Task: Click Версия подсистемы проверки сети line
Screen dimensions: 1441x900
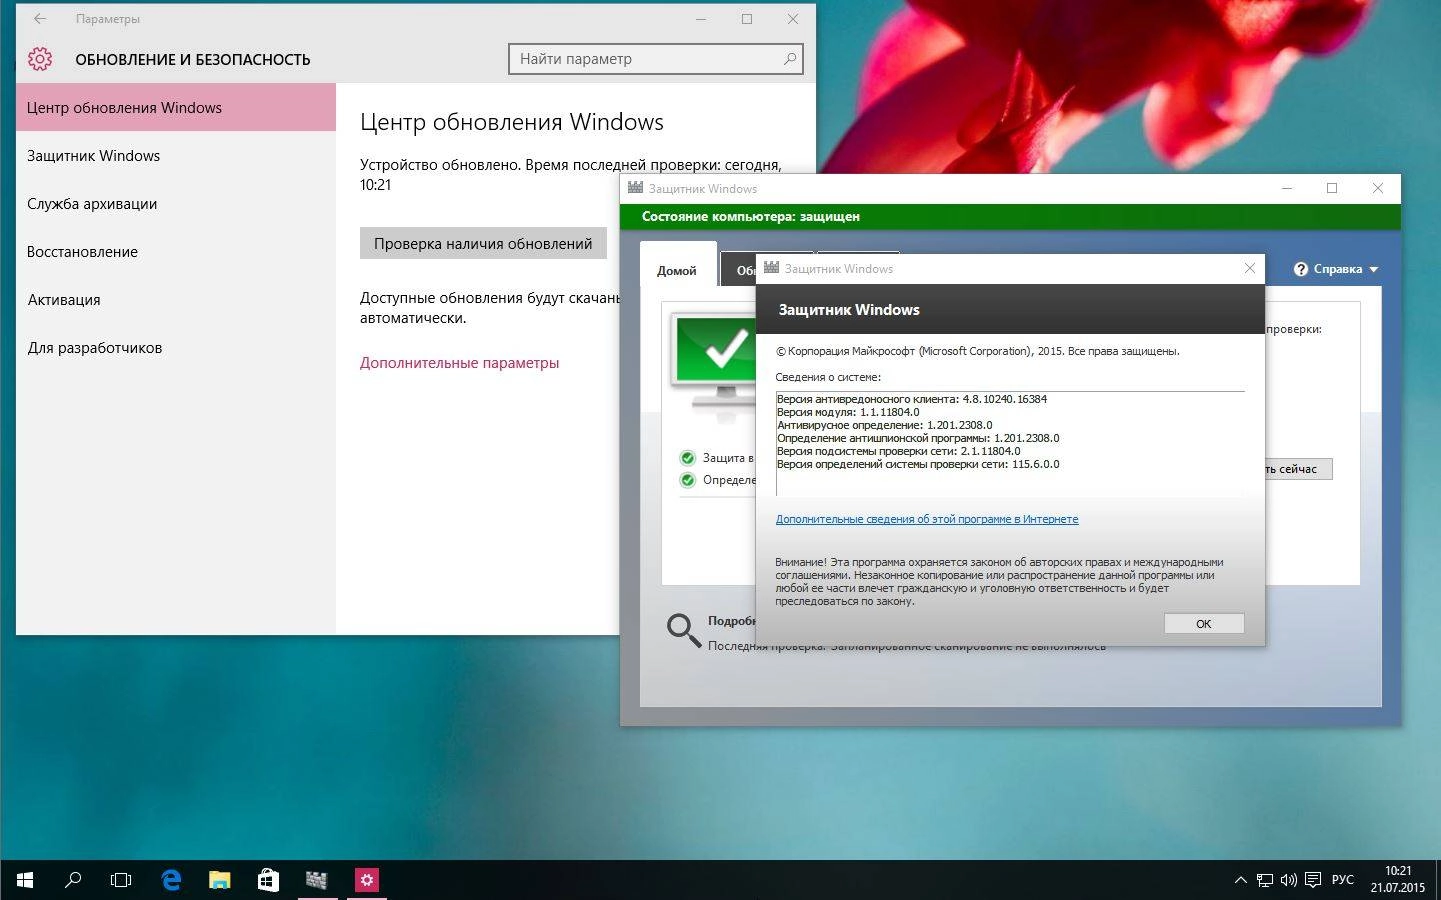Action: point(899,451)
